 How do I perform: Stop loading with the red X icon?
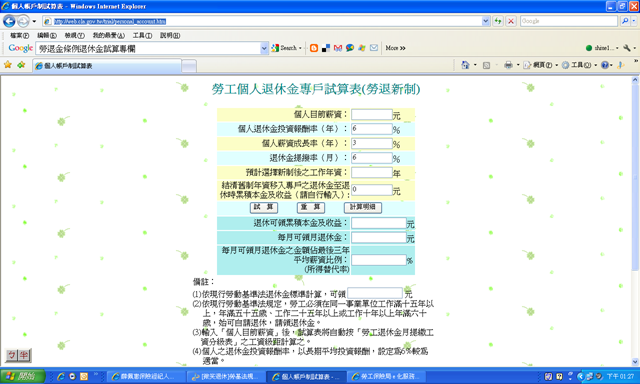point(511,21)
